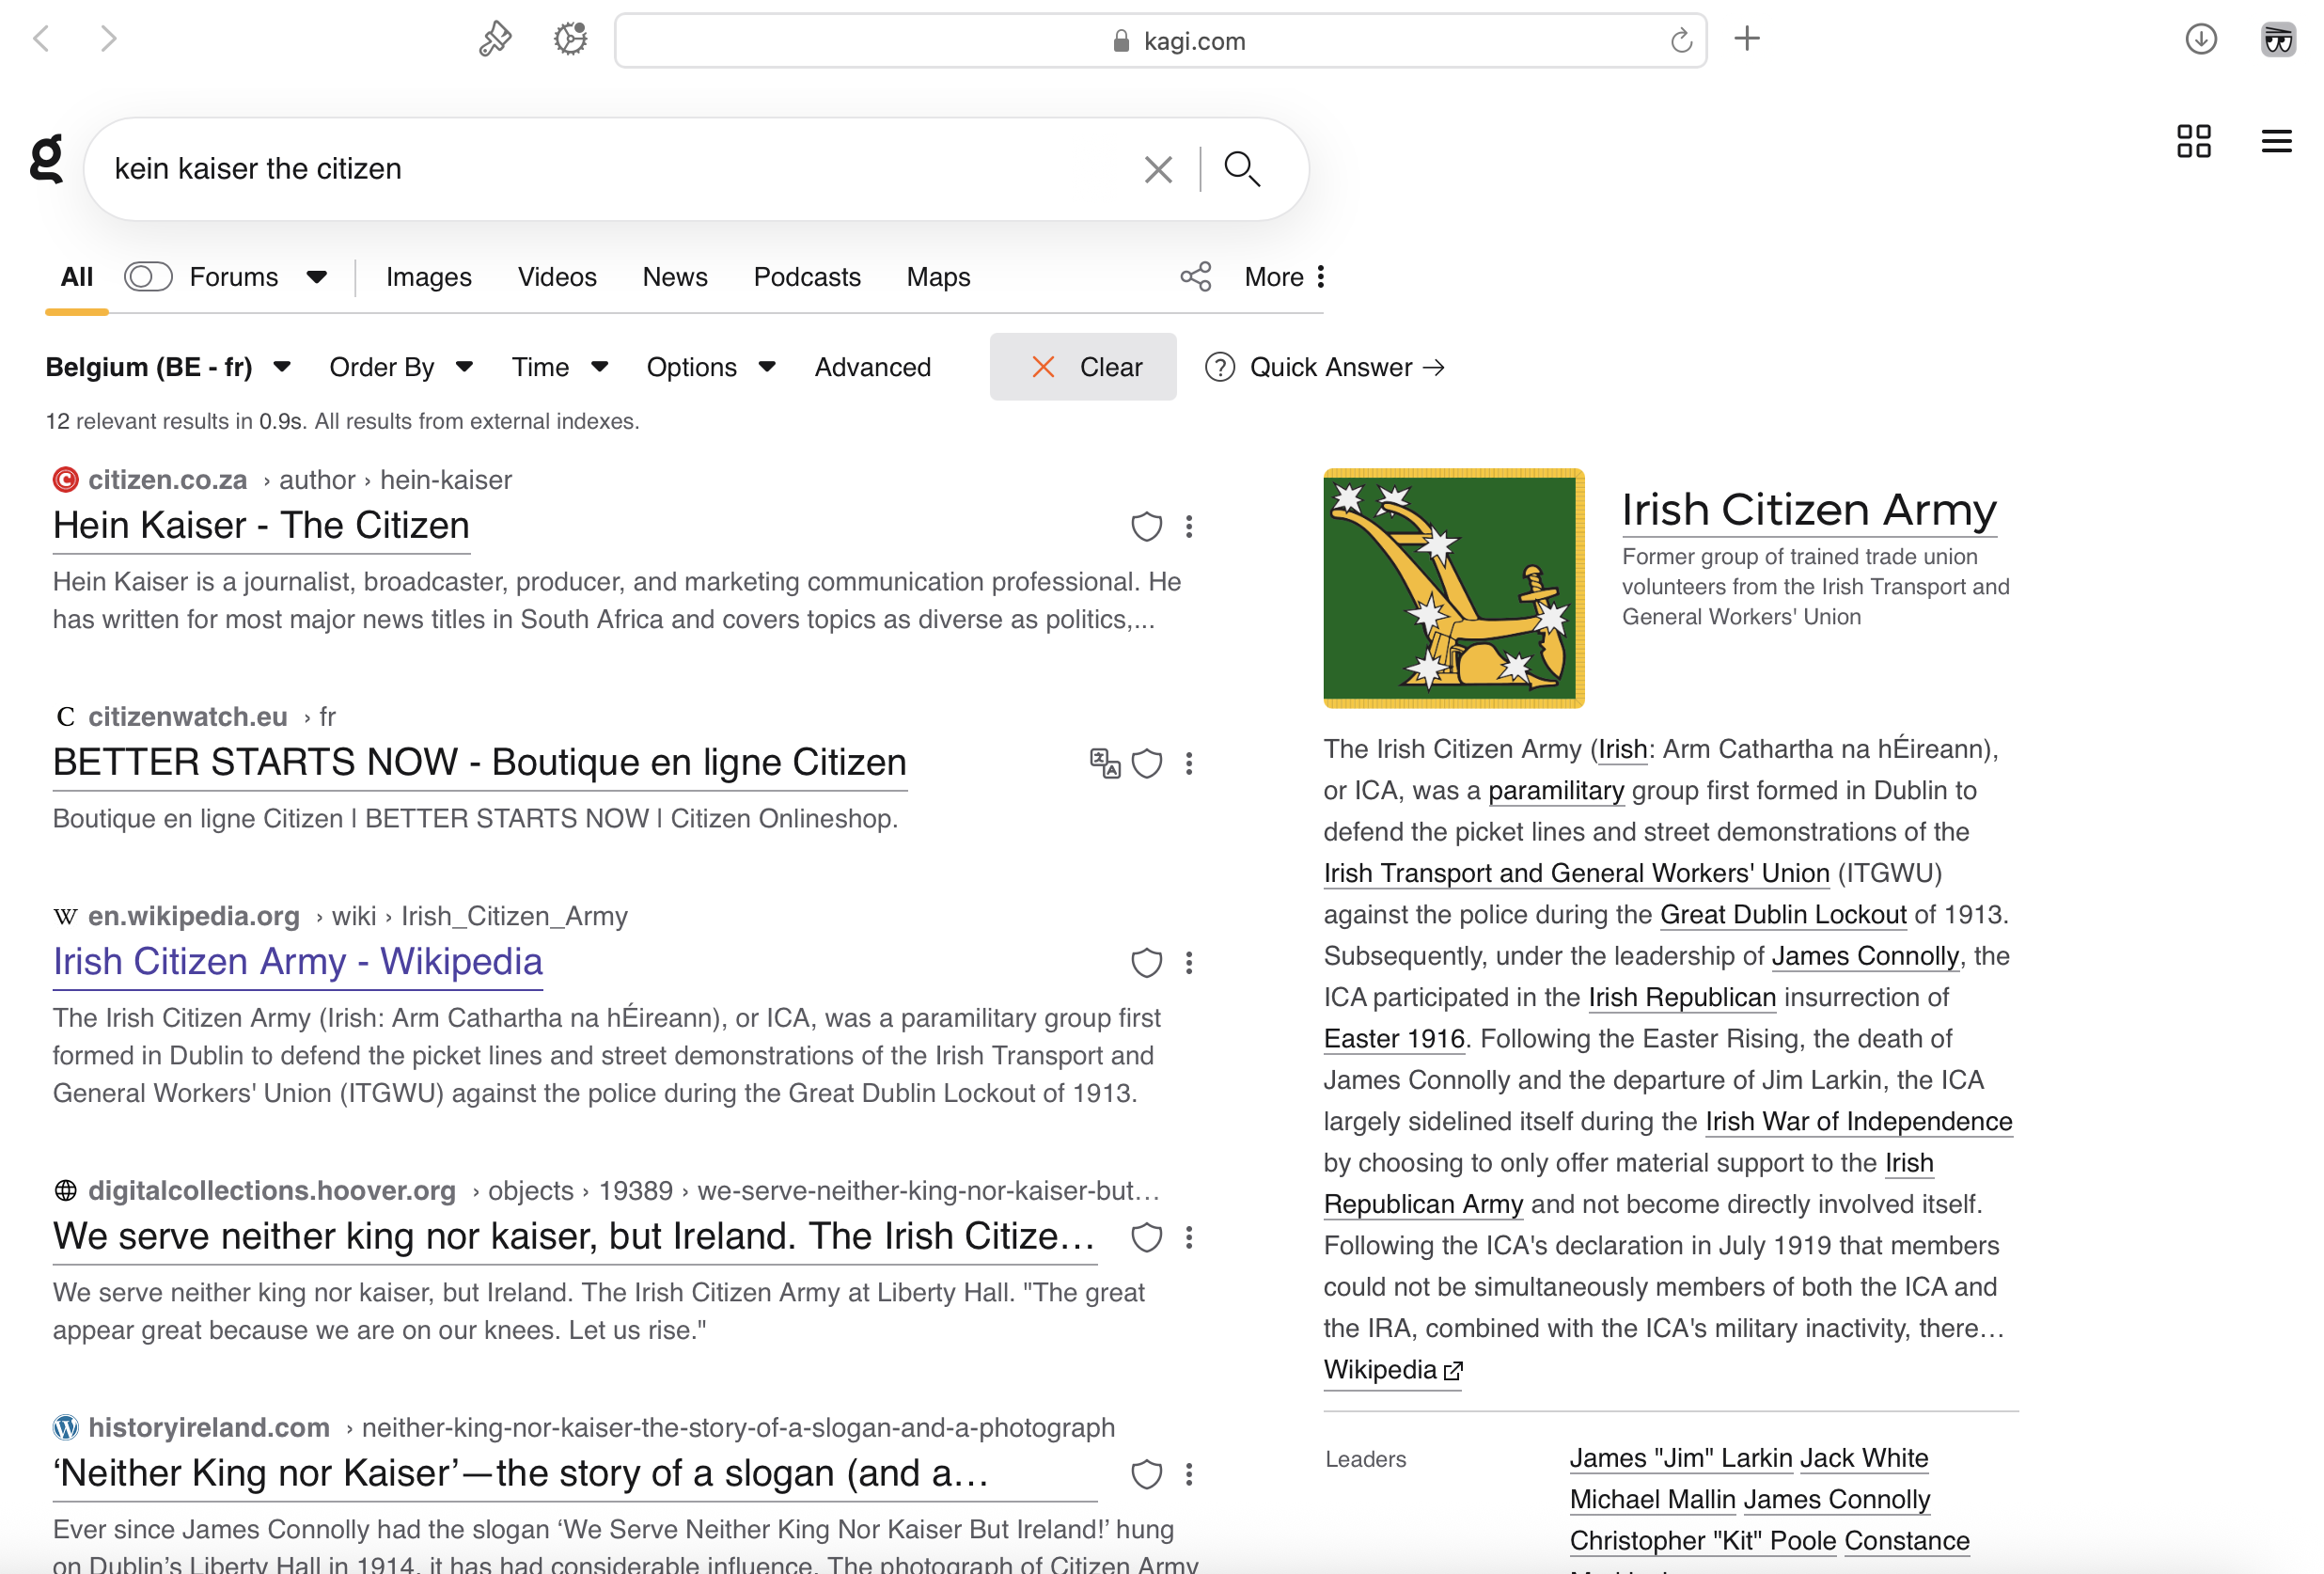Click the Kagi logo icon
2324x1574 pixels.
point(46,160)
